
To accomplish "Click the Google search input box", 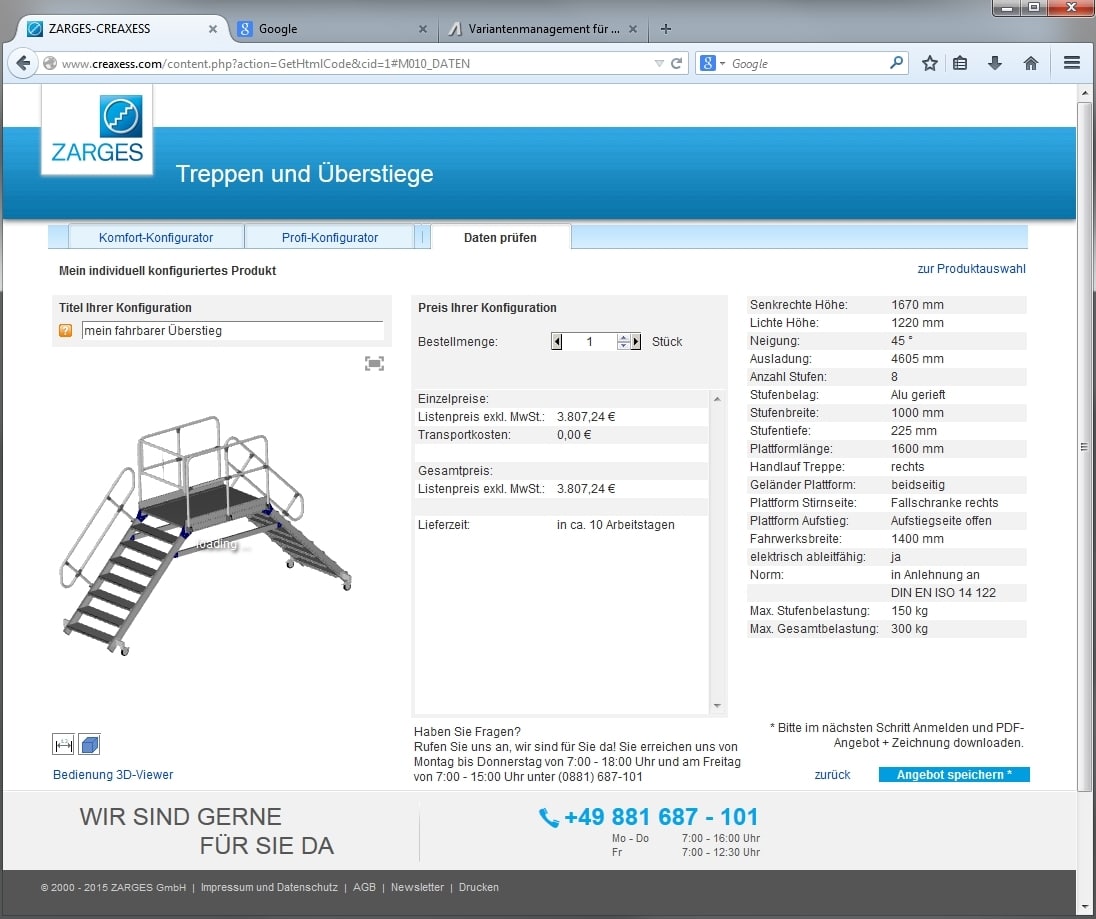I will (x=807, y=64).
